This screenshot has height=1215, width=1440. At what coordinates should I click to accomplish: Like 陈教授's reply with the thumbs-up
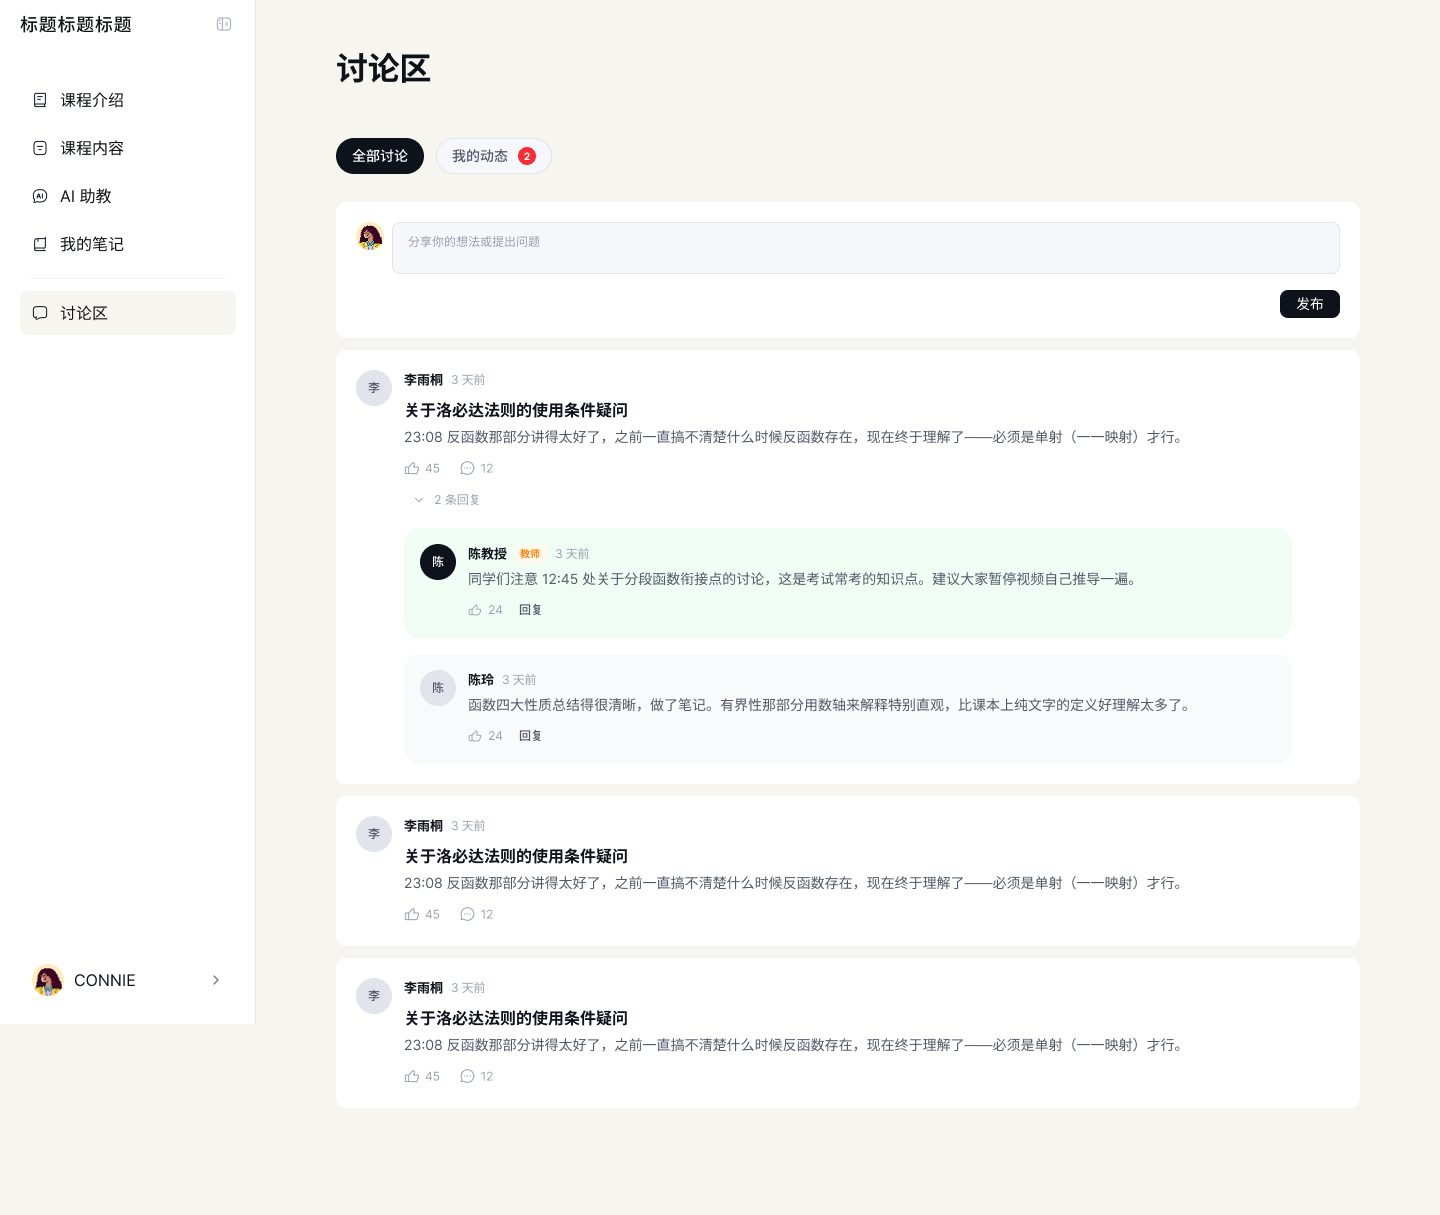[475, 610]
